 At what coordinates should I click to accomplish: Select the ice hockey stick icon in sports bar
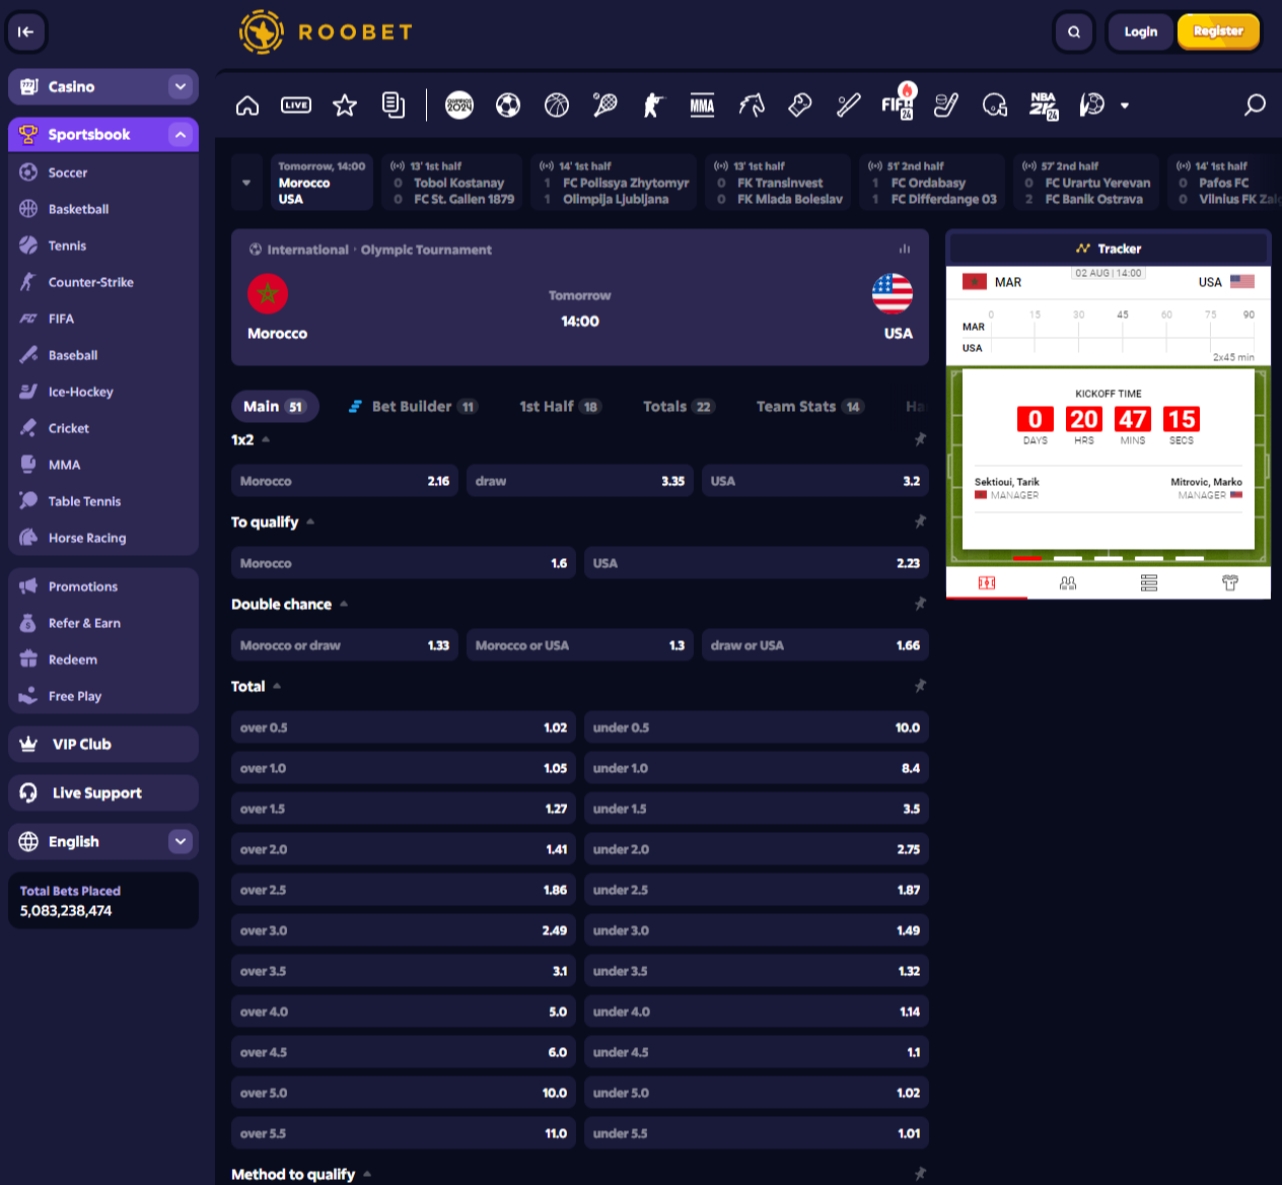[x=946, y=105]
